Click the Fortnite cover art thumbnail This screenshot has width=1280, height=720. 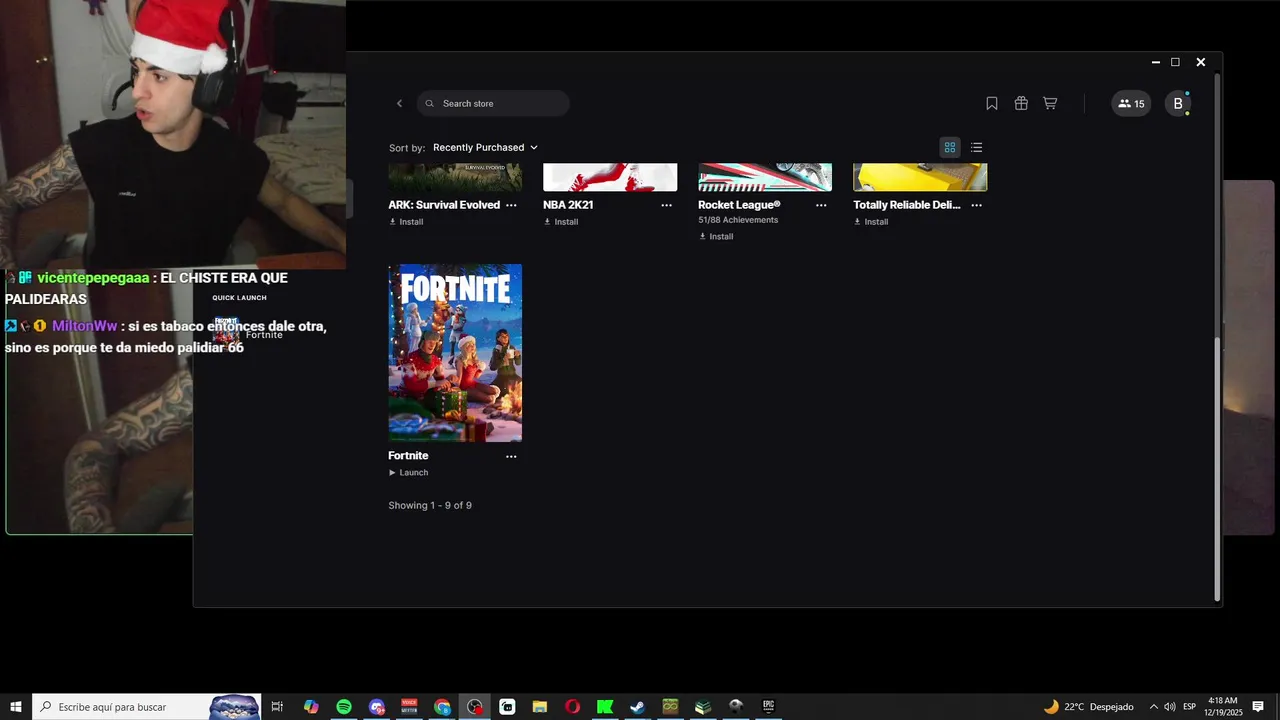tap(455, 353)
